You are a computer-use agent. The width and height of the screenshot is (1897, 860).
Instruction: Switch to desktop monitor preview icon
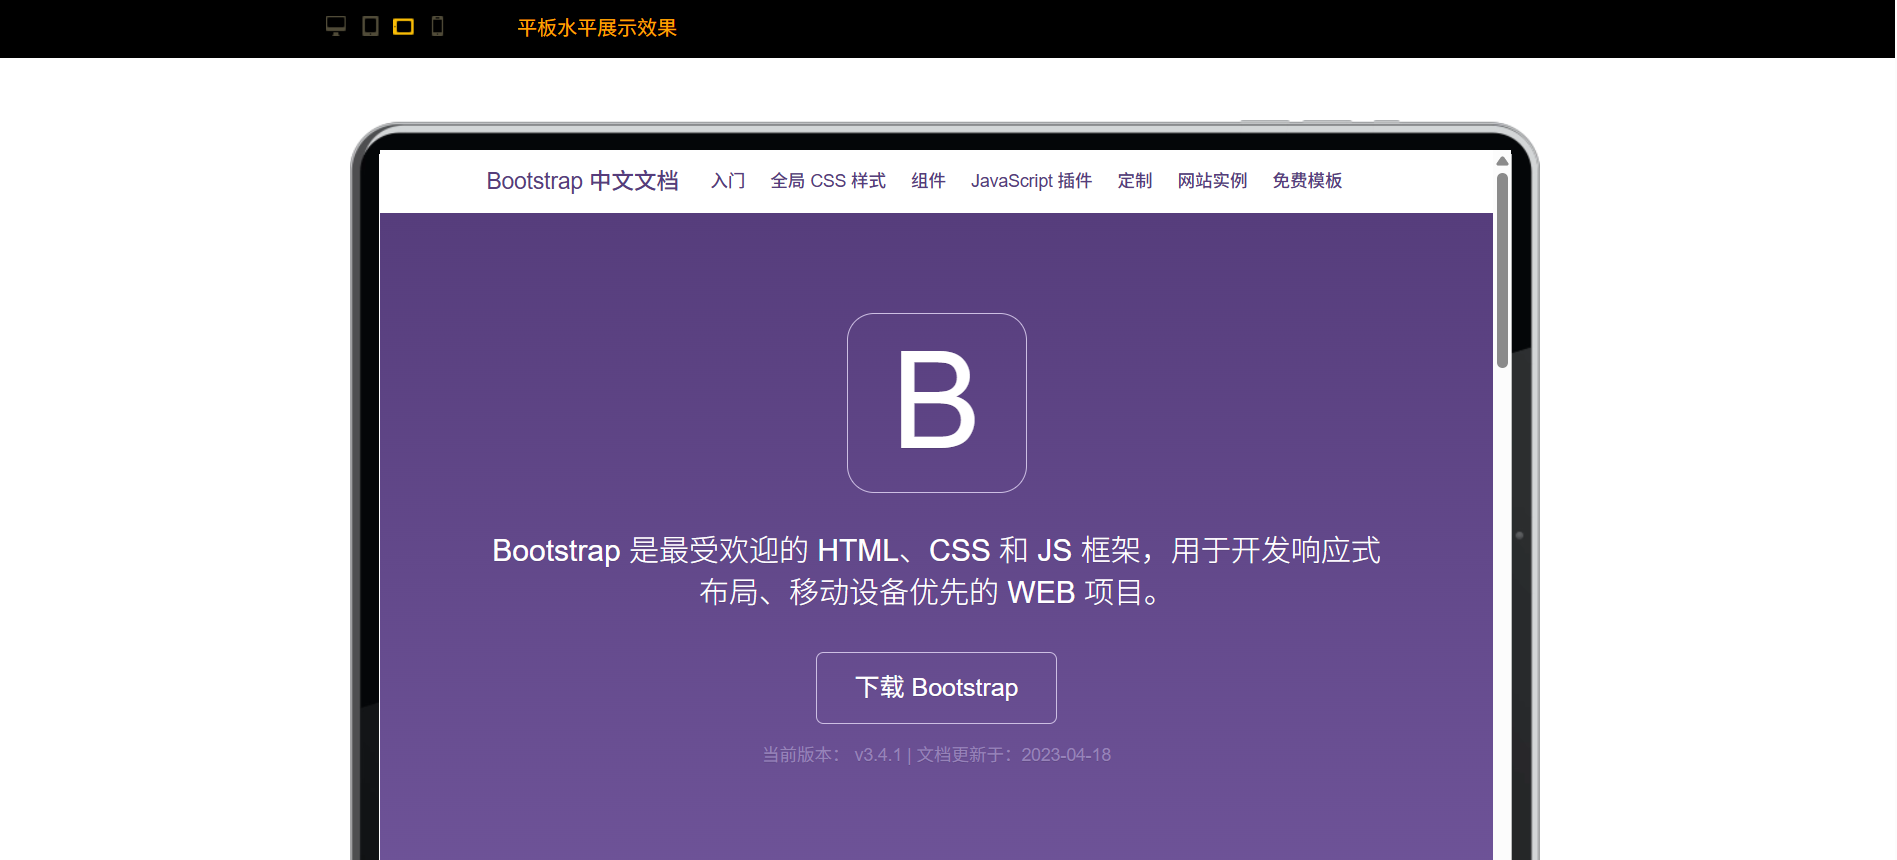coord(336,26)
